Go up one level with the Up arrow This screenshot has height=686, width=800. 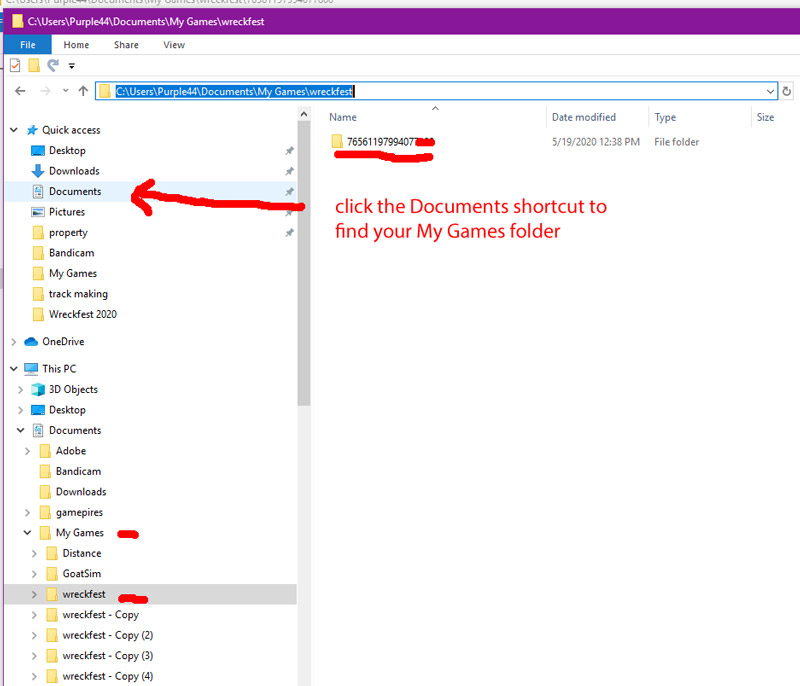tap(83, 91)
